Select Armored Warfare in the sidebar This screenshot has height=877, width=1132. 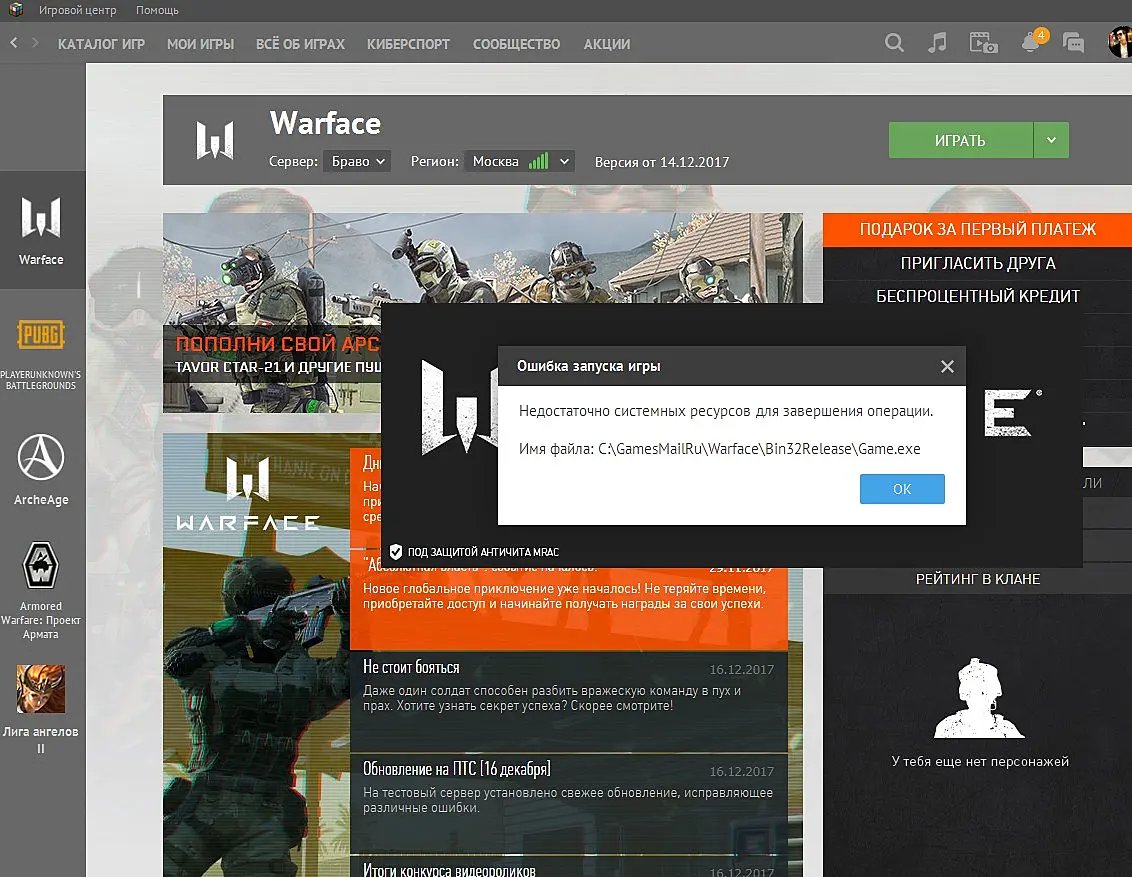tap(41, 590)
